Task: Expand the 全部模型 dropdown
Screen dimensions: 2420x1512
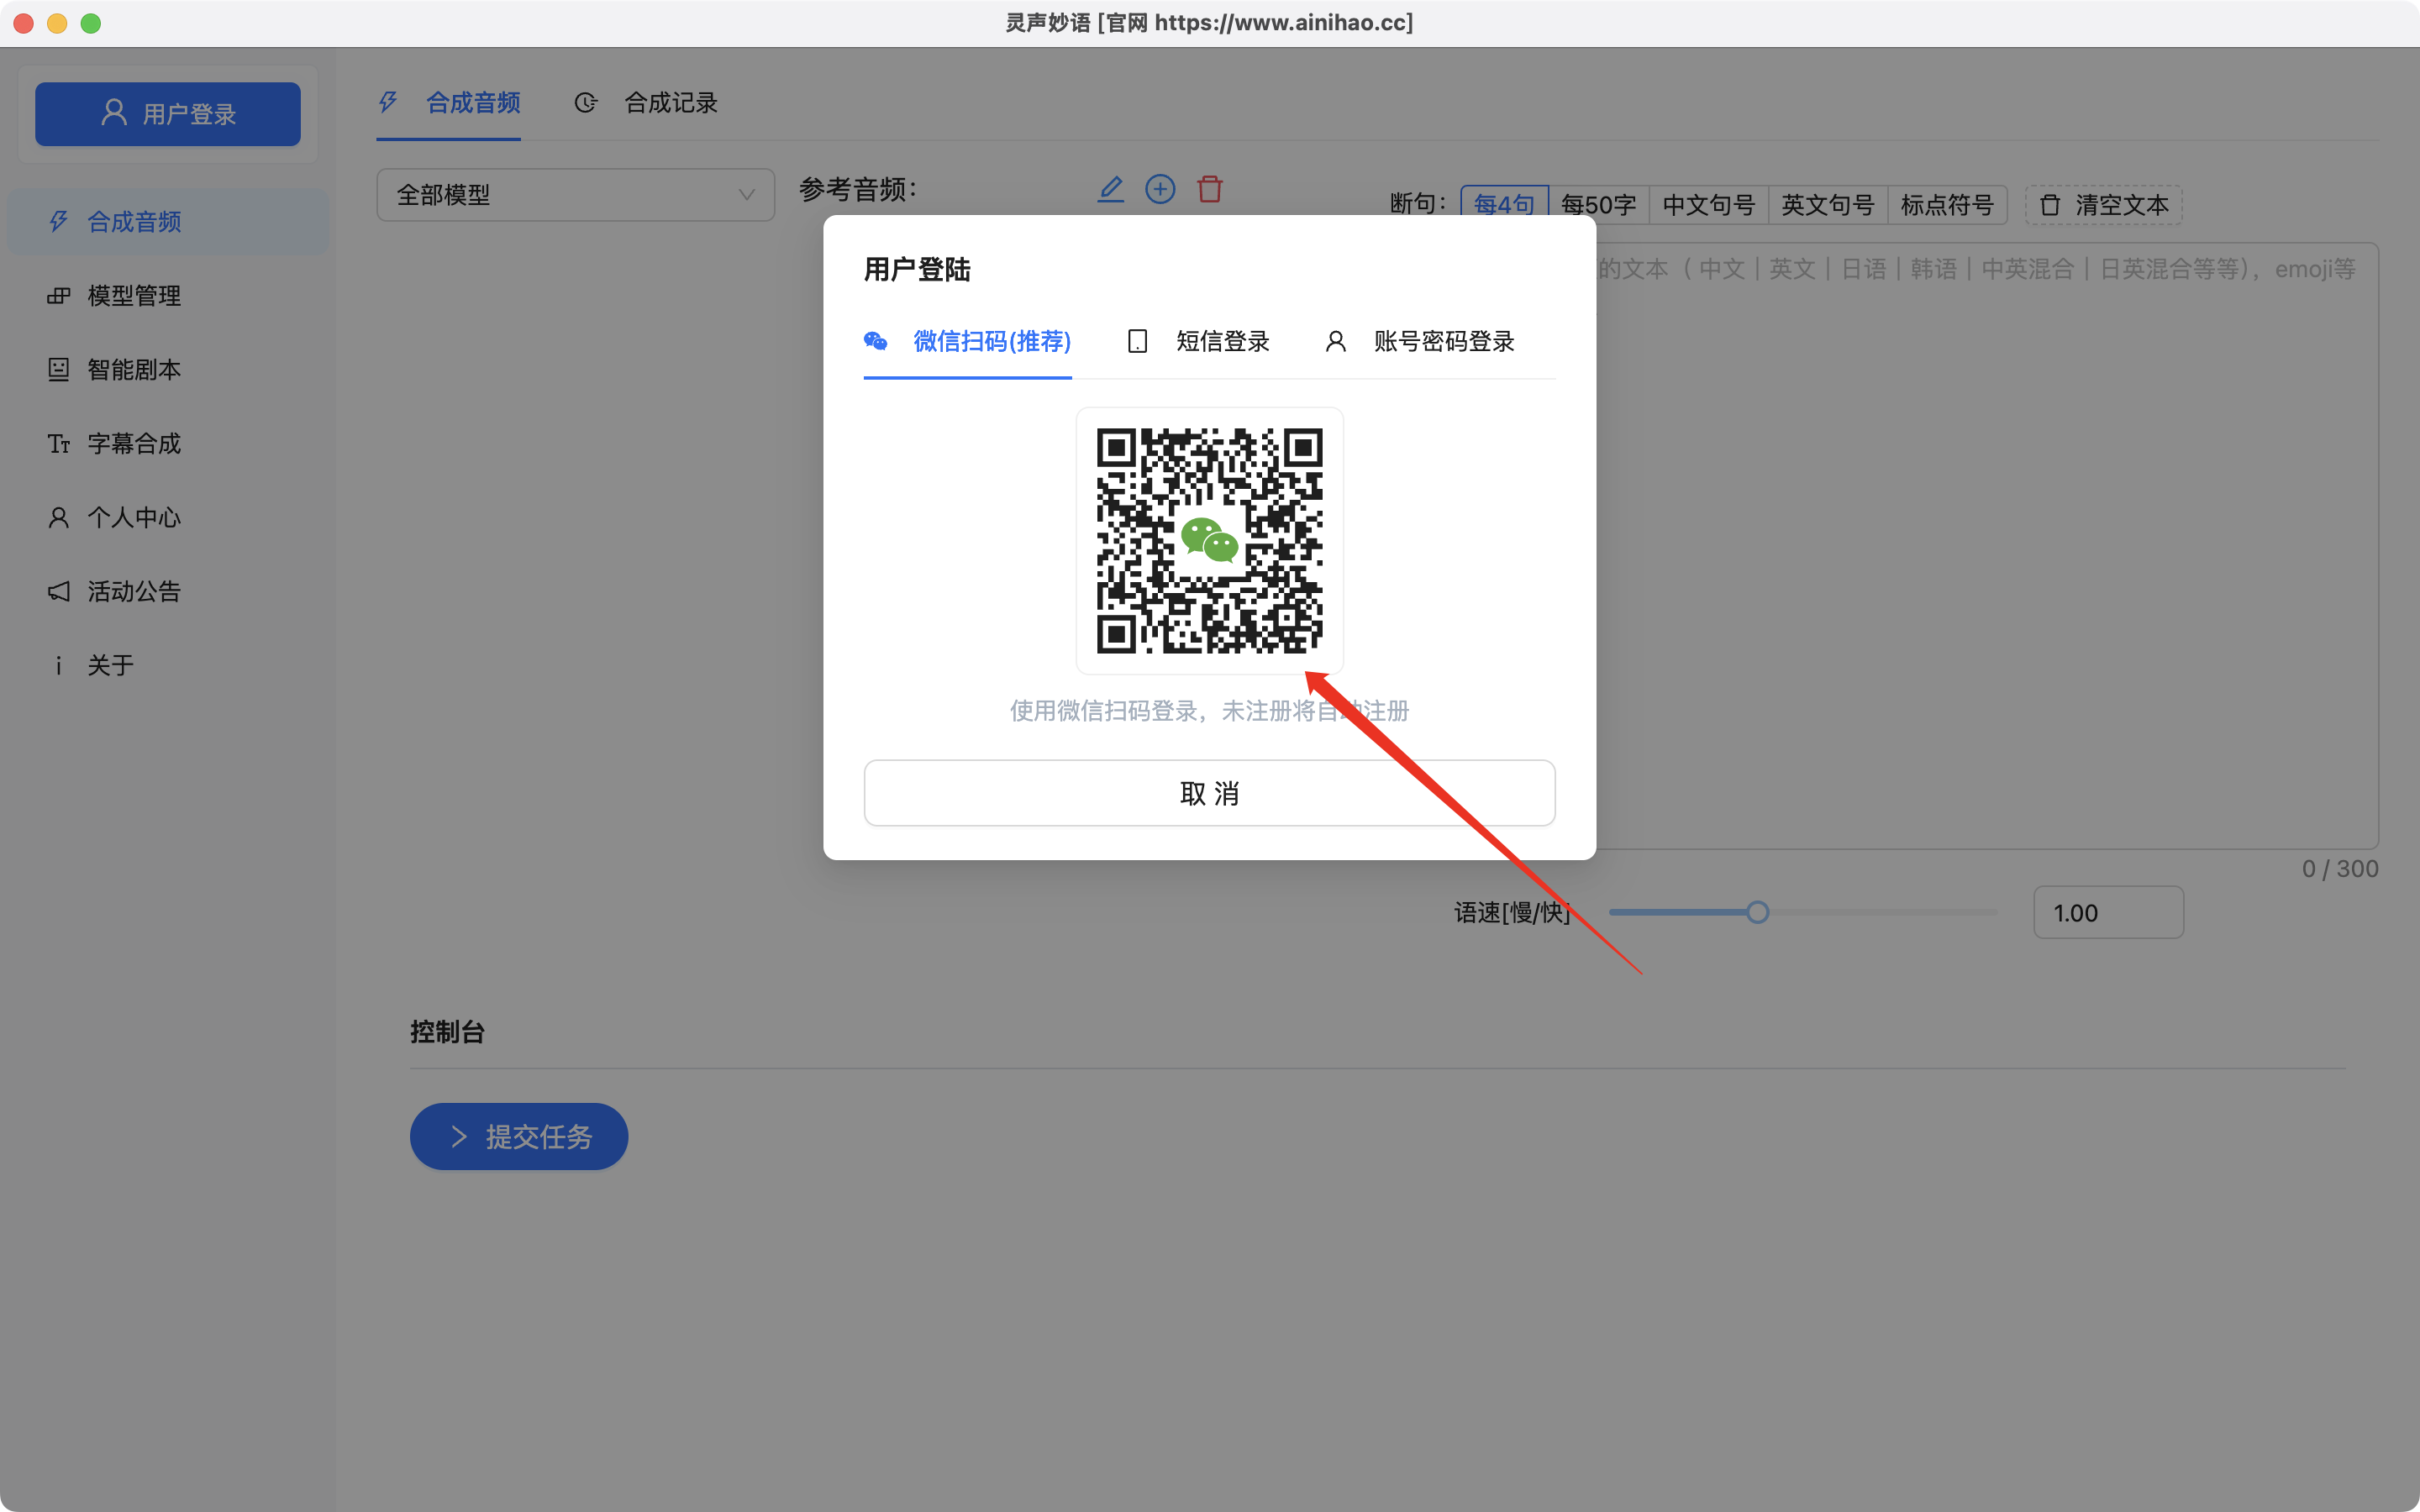Action: (x=575, y=195)
